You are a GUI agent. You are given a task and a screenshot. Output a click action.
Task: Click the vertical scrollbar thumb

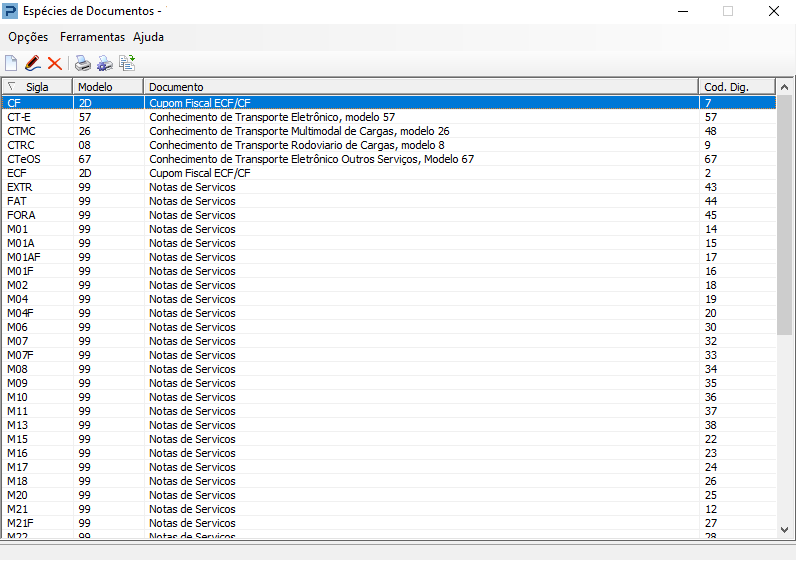coord(784,215)
